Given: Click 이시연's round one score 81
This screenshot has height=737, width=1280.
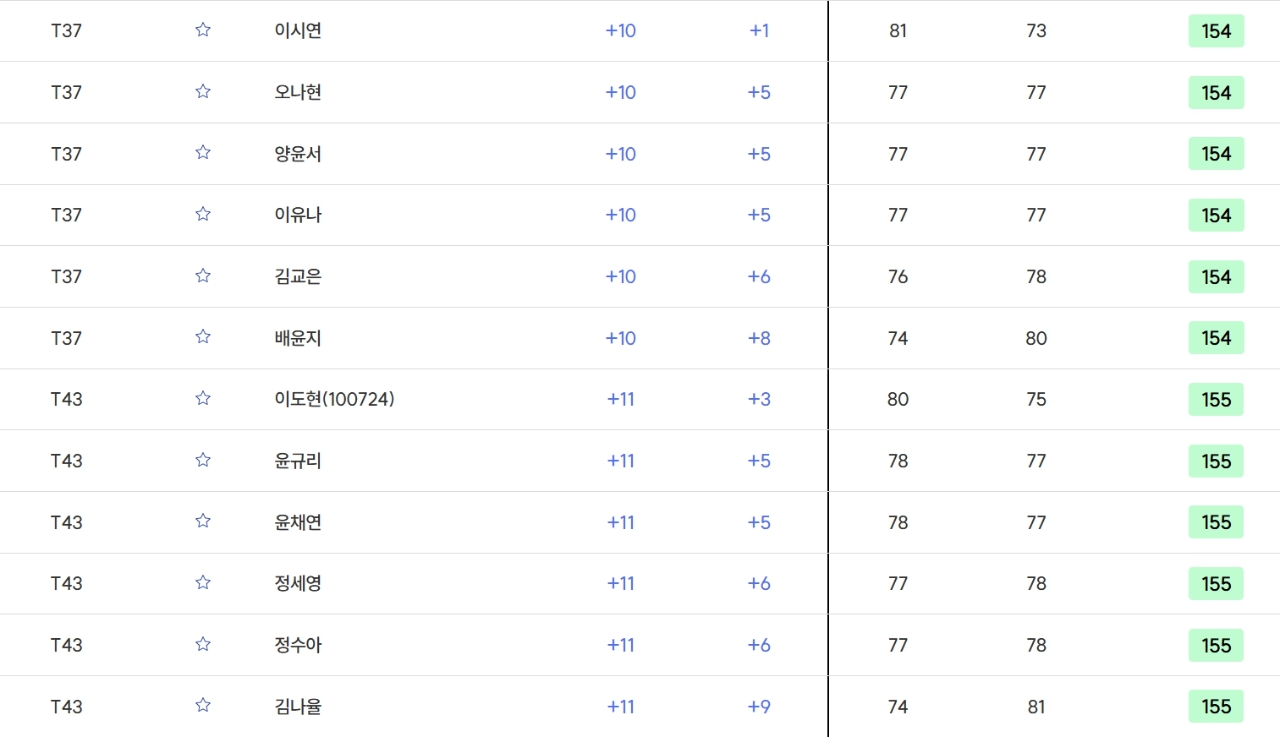Looking at the screenshot, I should click(898, 31).
